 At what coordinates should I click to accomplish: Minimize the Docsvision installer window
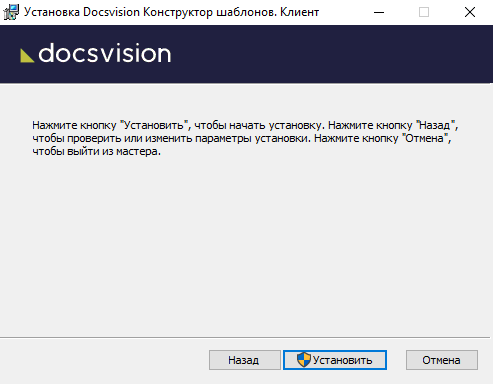tap(379, 12)
